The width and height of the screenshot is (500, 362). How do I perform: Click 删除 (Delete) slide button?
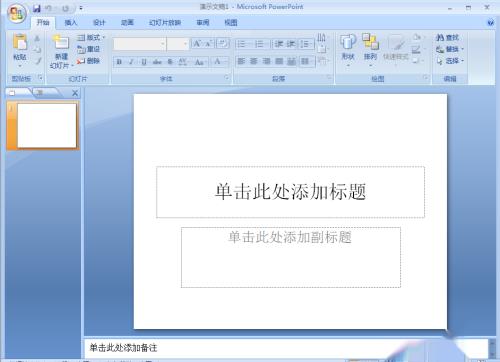tap(89, 61)
